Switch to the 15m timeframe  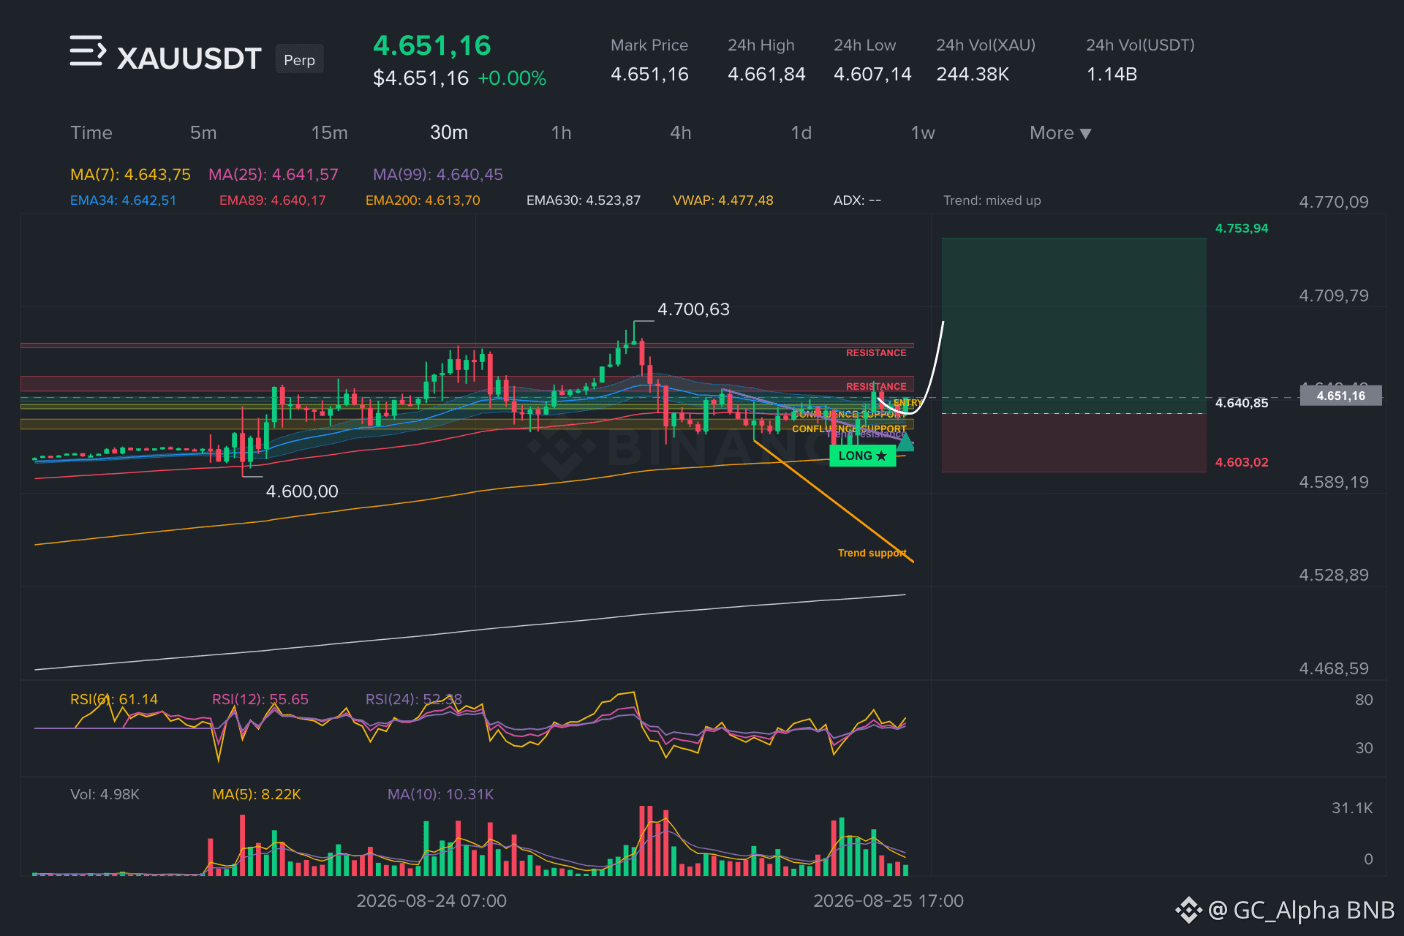(x=329, y=133)
